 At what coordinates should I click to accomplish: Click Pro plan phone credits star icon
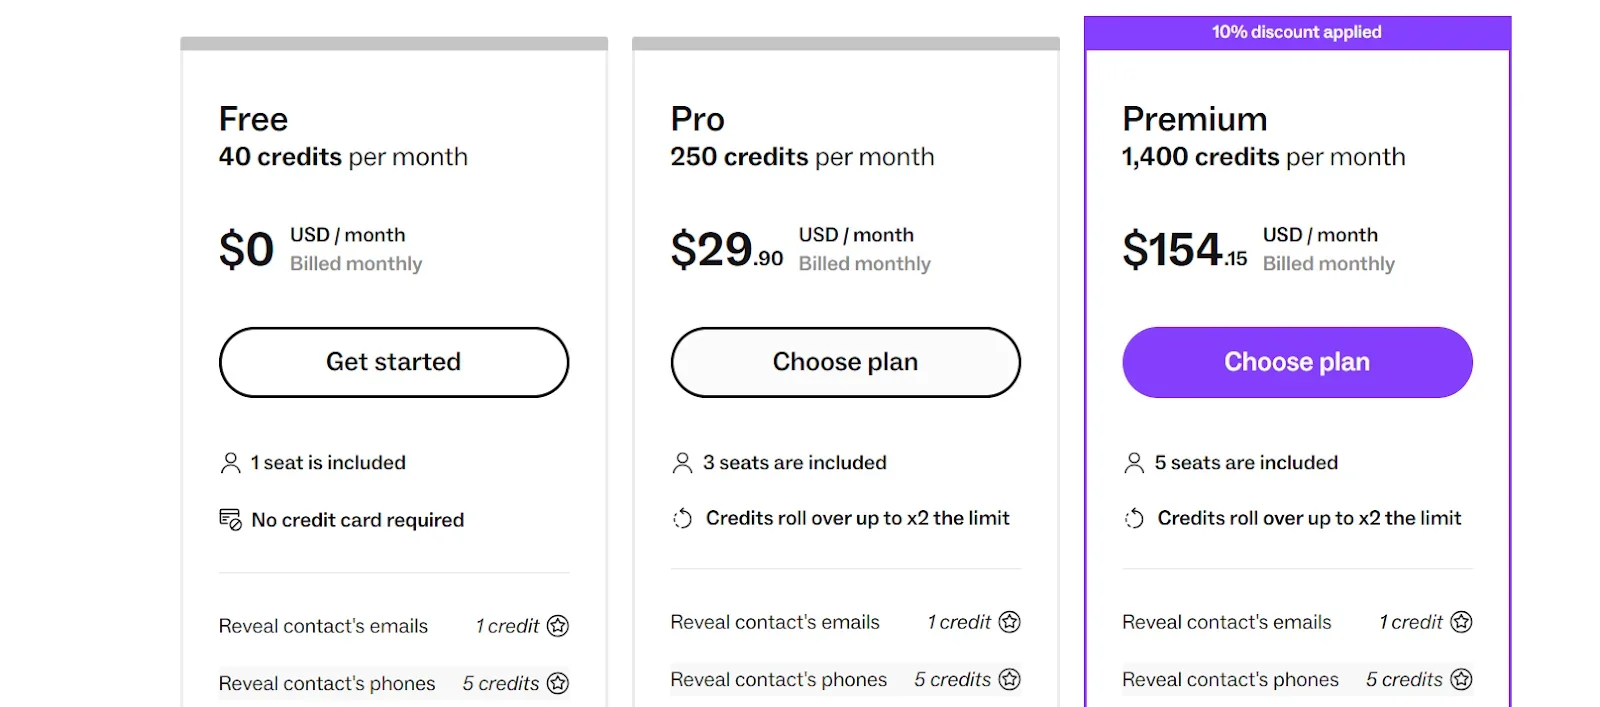1010,680
